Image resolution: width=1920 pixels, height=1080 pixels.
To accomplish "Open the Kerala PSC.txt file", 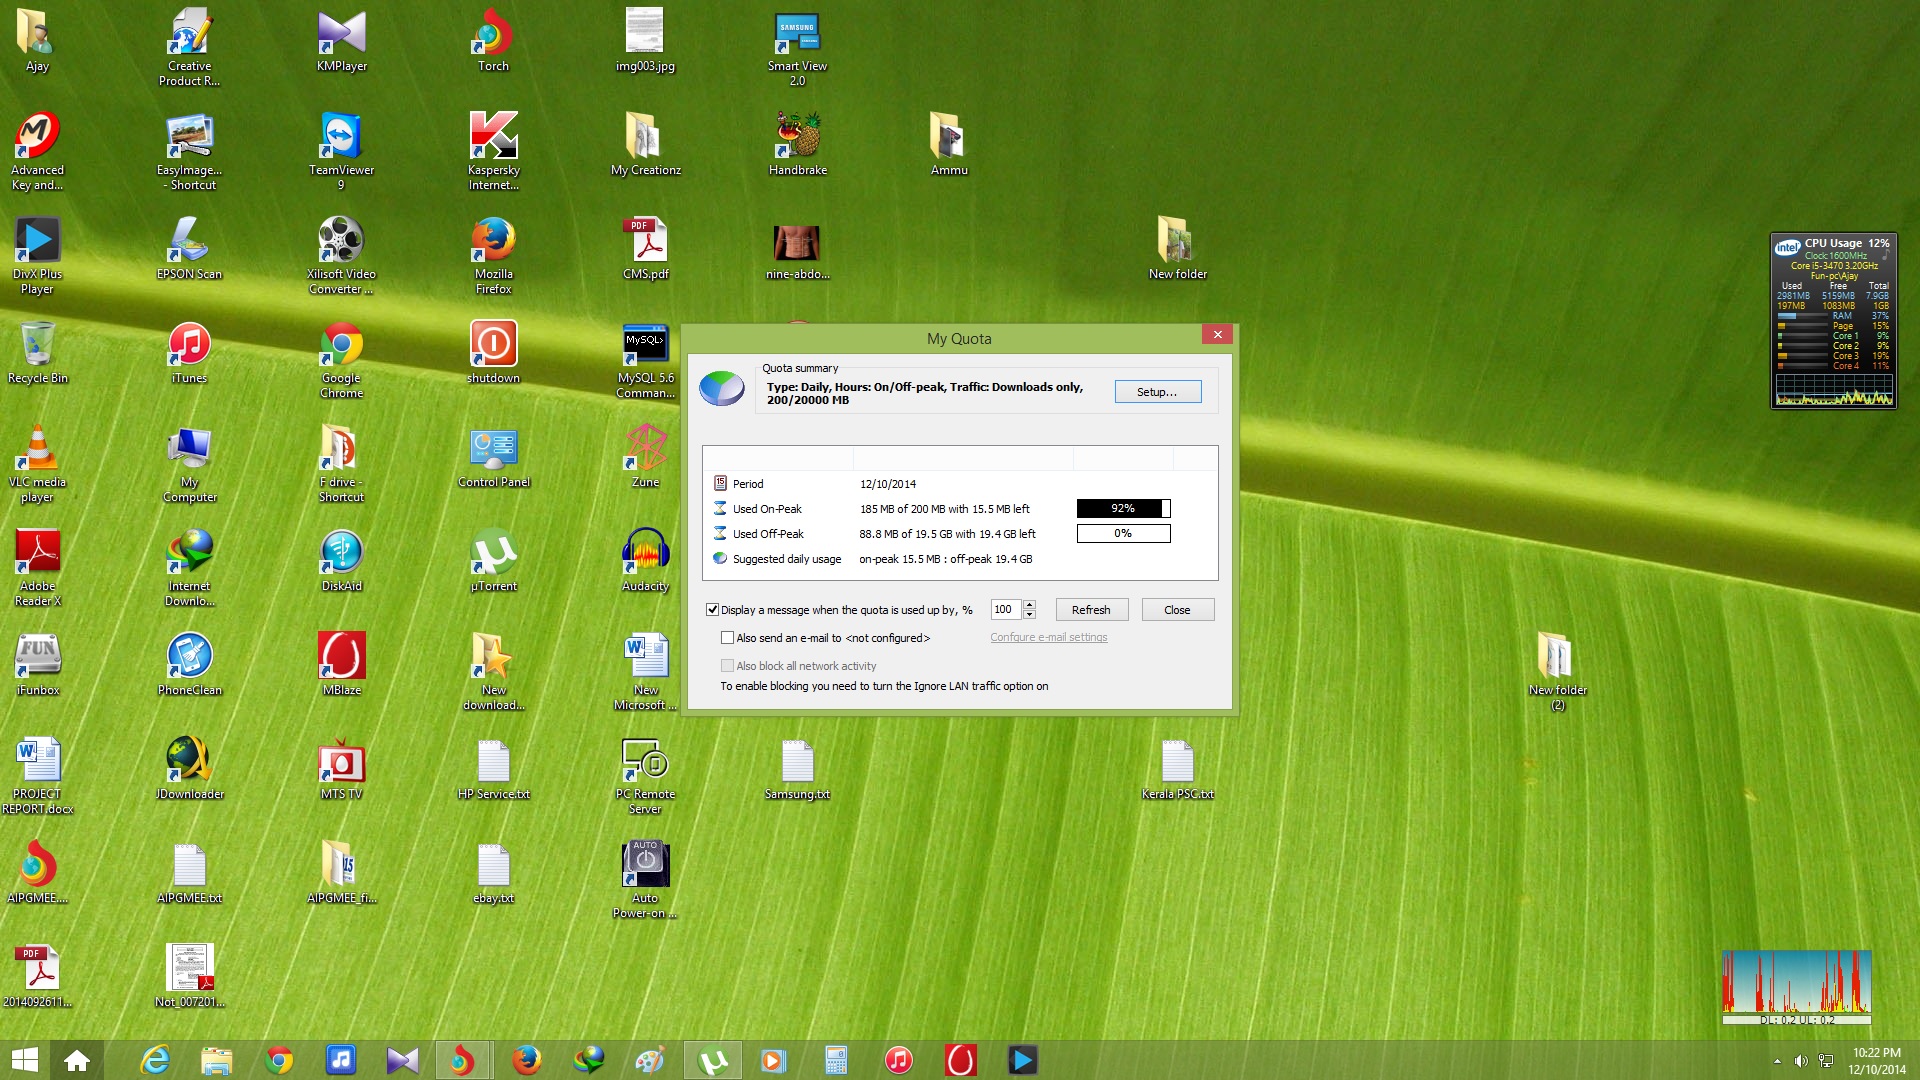I will coord(1177,769).
